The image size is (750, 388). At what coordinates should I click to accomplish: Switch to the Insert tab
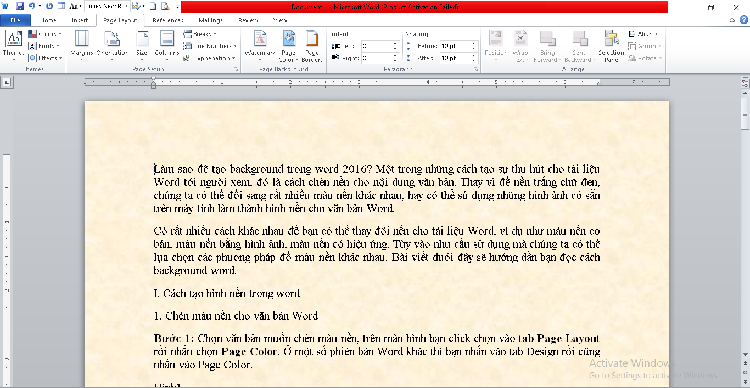(79, 20)
